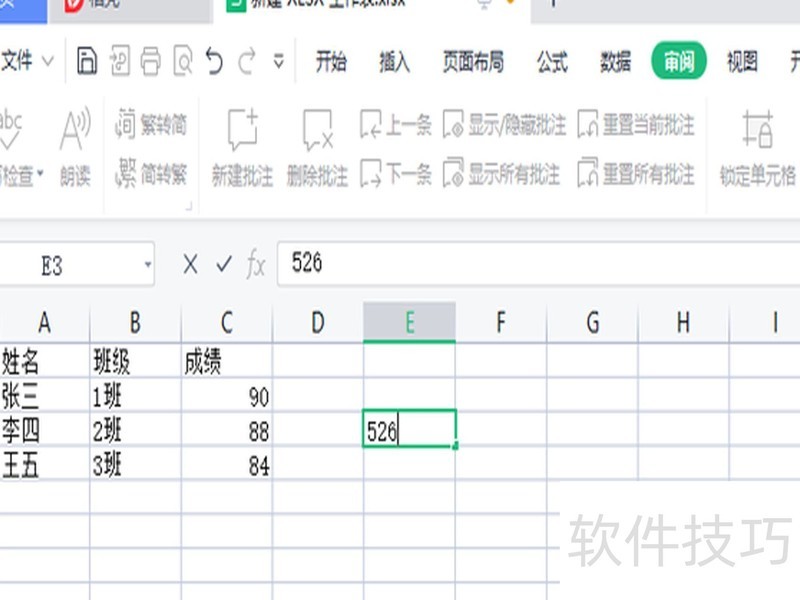Open the insert function fx button
Screen dimensions: 800x600
click(x=256, y=265)
